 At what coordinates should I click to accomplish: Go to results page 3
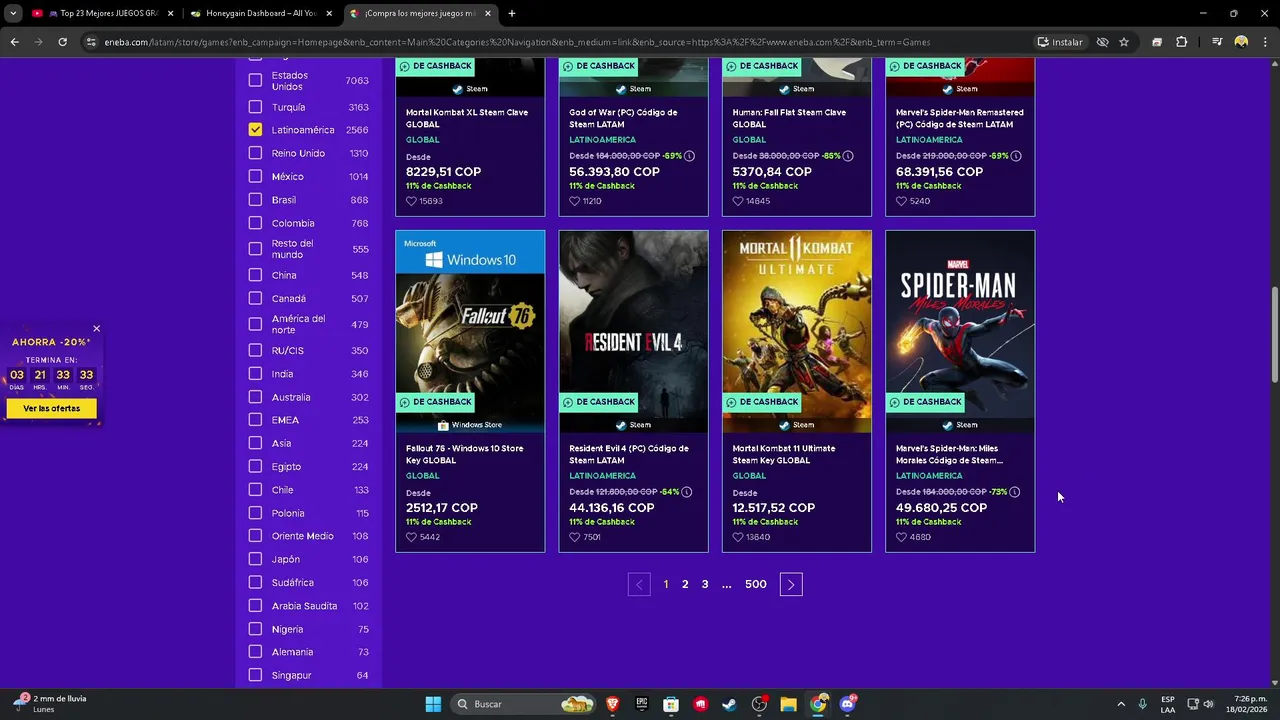[705, 584]
